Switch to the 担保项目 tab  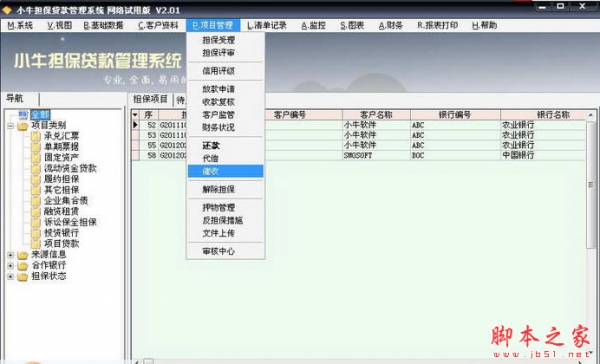[x=150, y=100]
